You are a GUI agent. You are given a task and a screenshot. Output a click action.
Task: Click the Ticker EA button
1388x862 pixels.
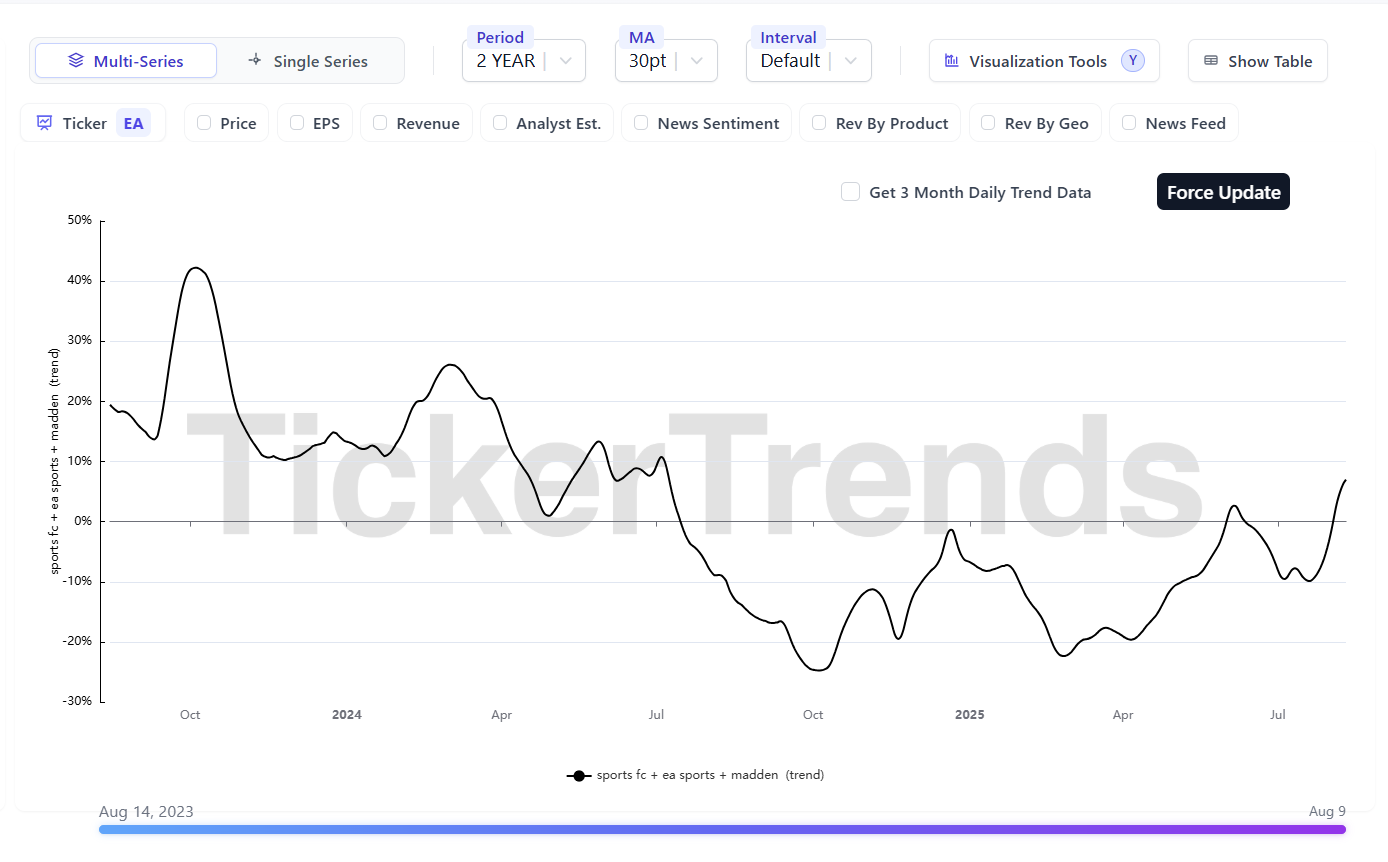coord(93,123)
